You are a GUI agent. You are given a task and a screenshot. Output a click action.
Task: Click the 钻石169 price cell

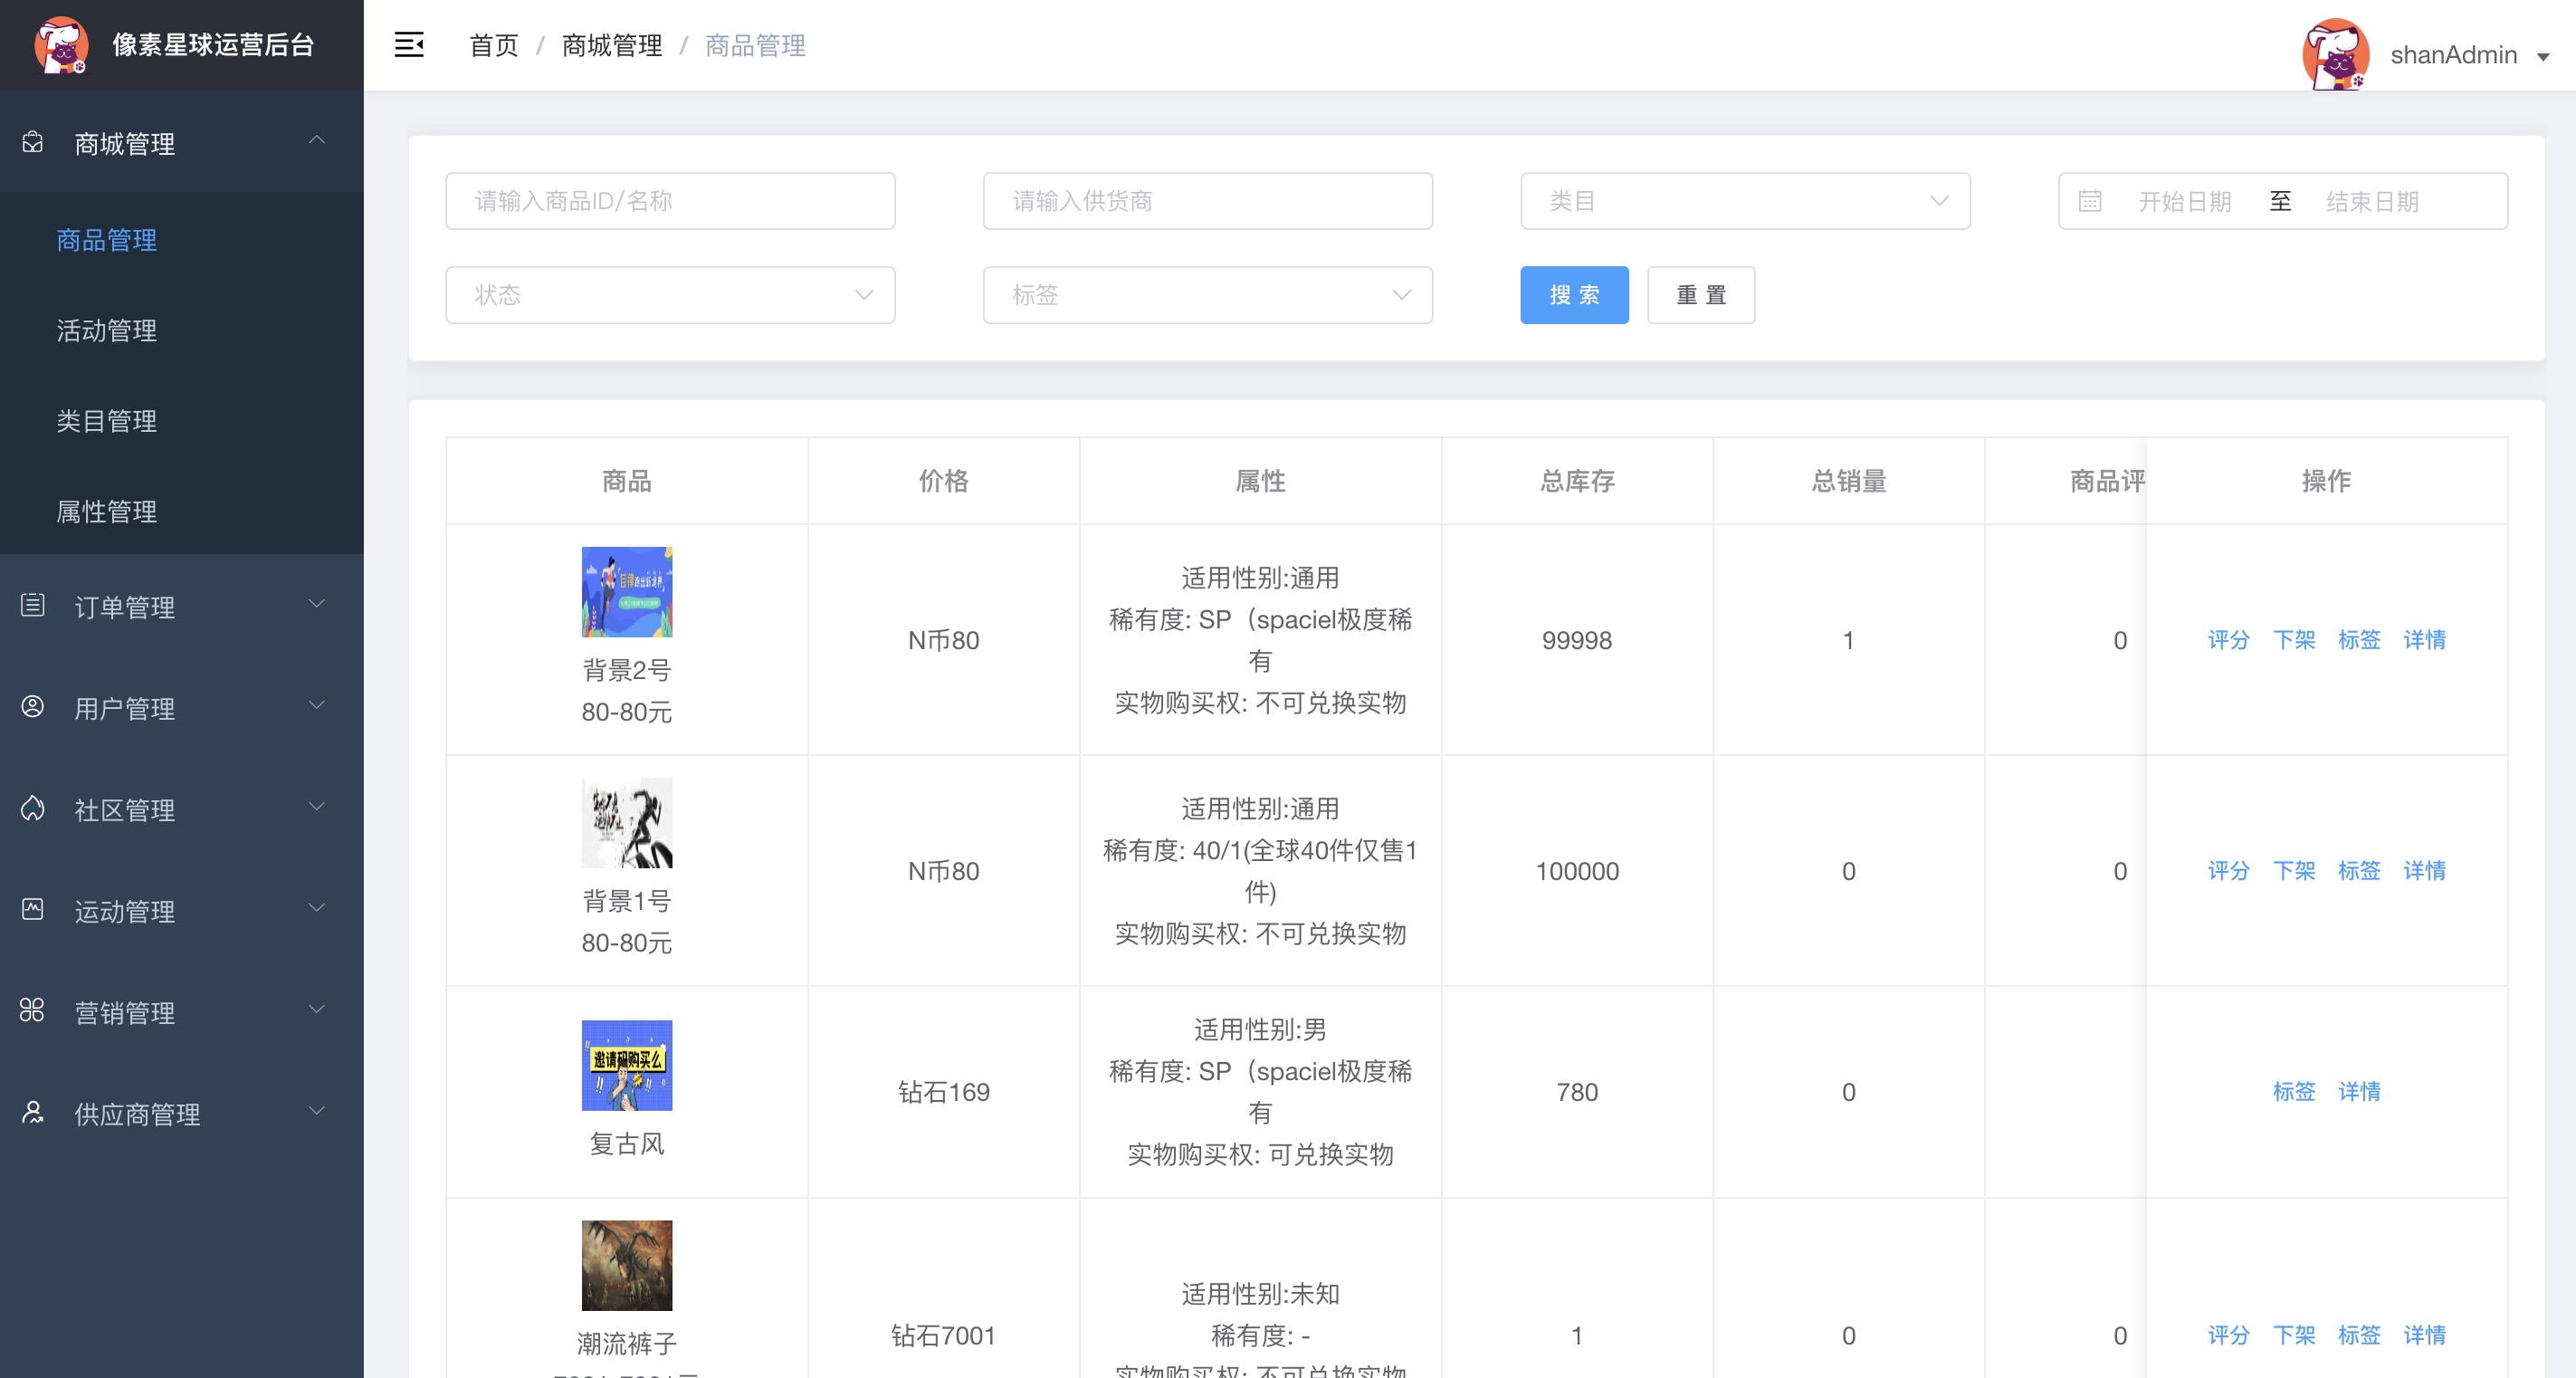(x=943, y=1092)
